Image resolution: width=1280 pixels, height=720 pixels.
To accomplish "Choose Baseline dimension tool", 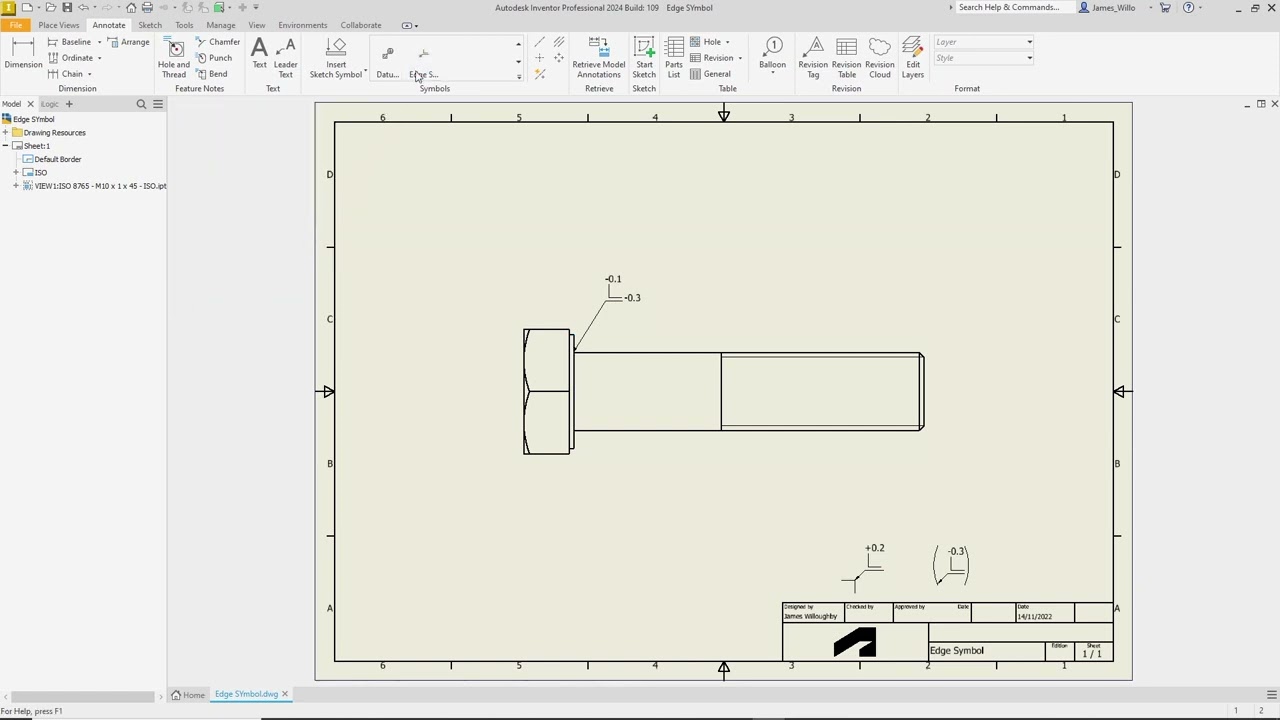I will pyautogui.click(x=69, y=42).
